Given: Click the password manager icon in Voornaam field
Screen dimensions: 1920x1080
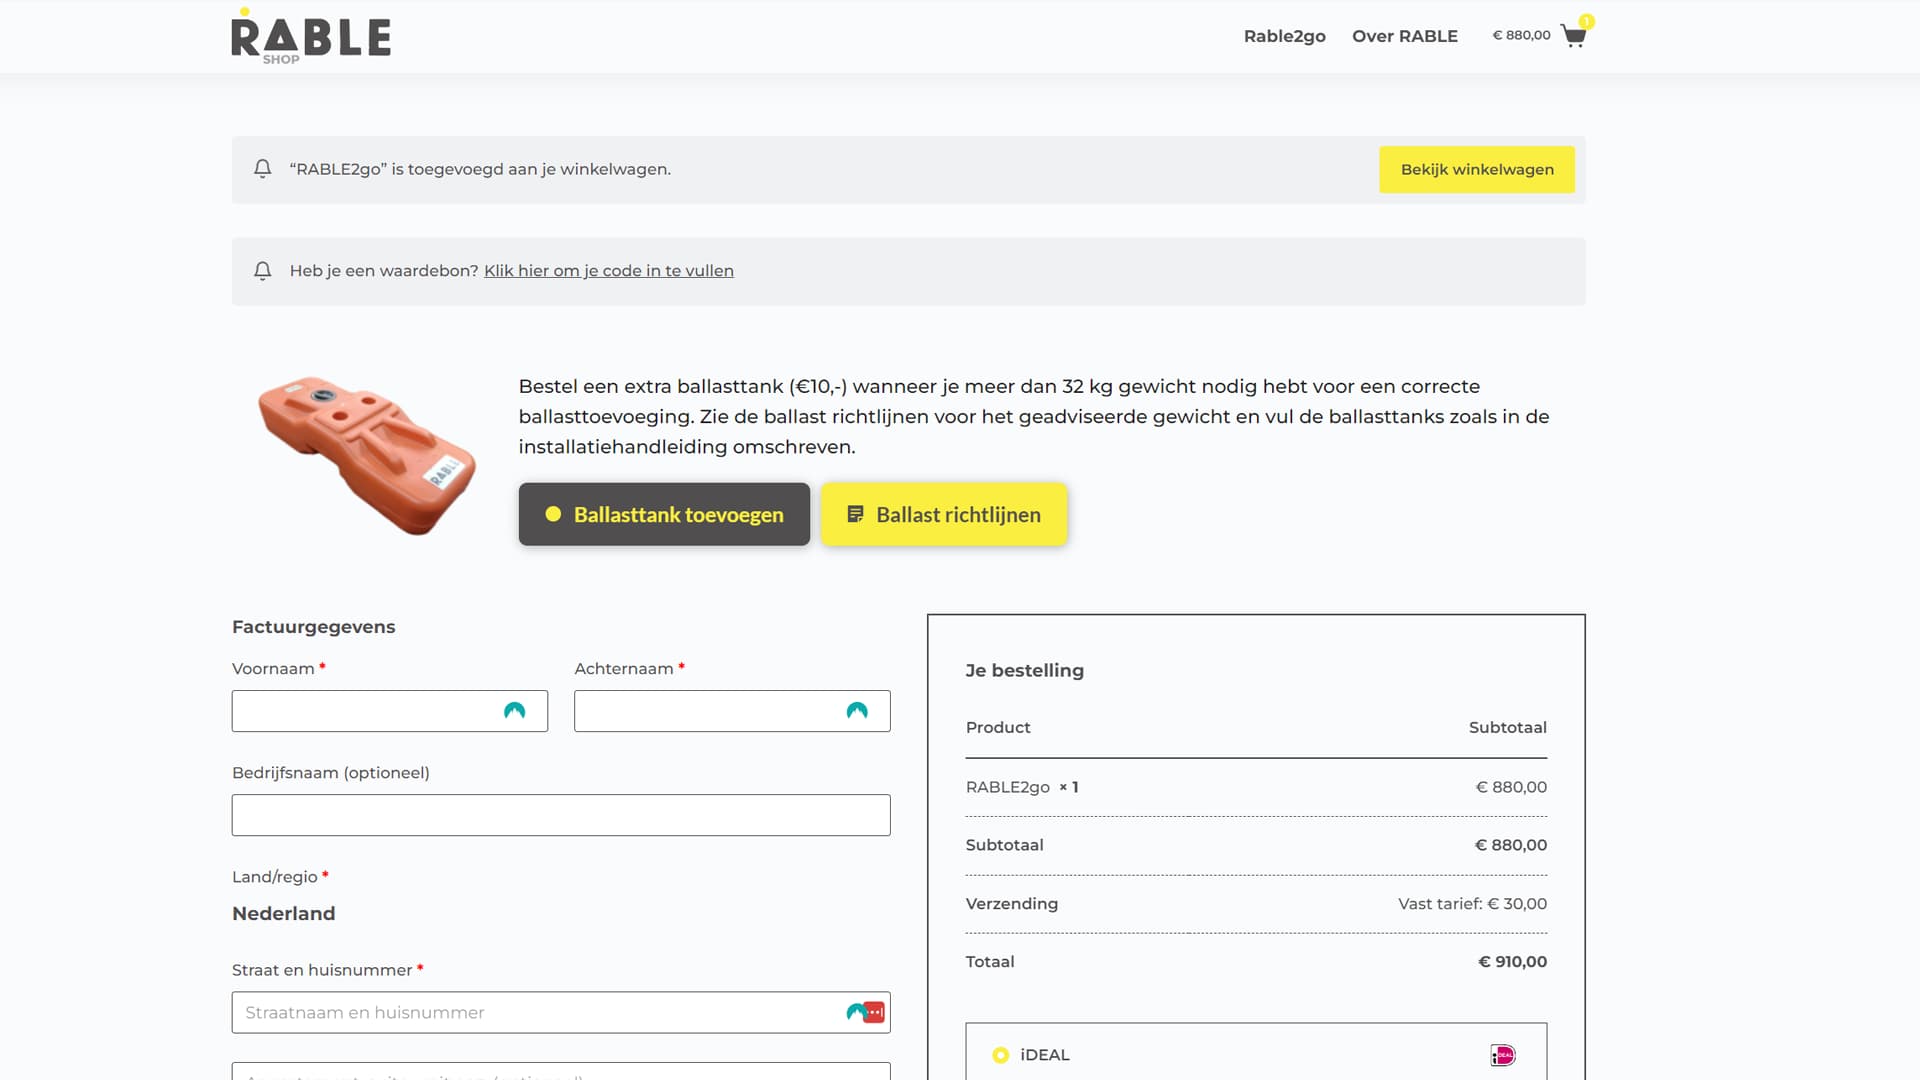Looking at the screenshot, I should (514, 711).
